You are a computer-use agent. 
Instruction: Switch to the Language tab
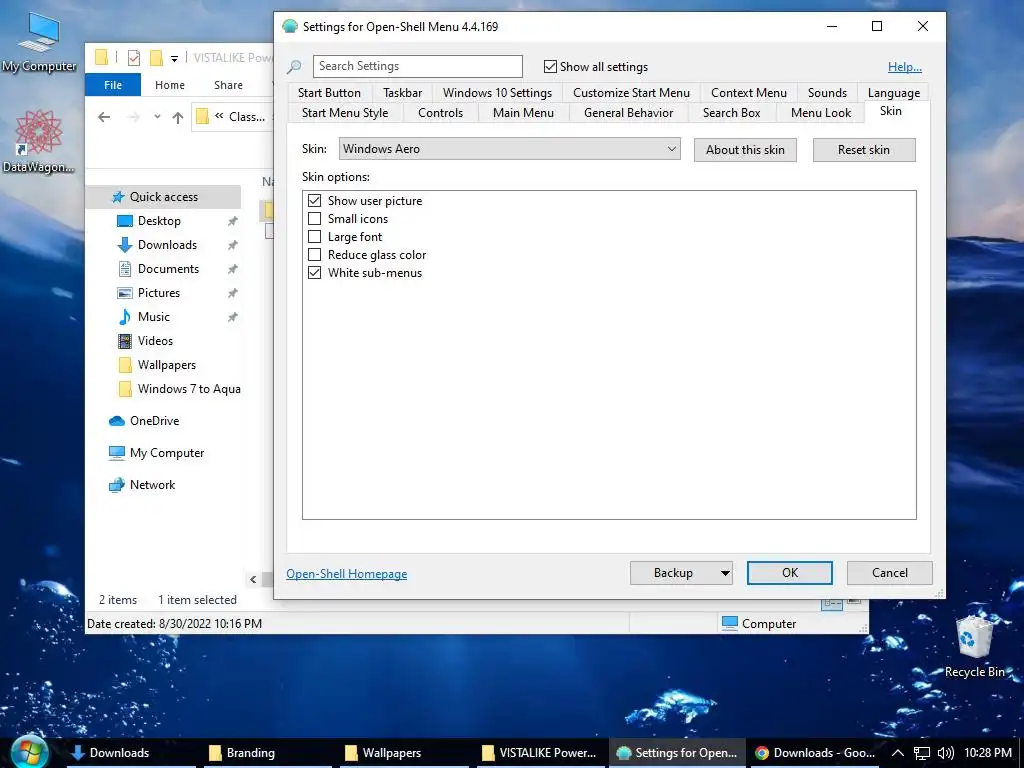[x=894, y=93]
